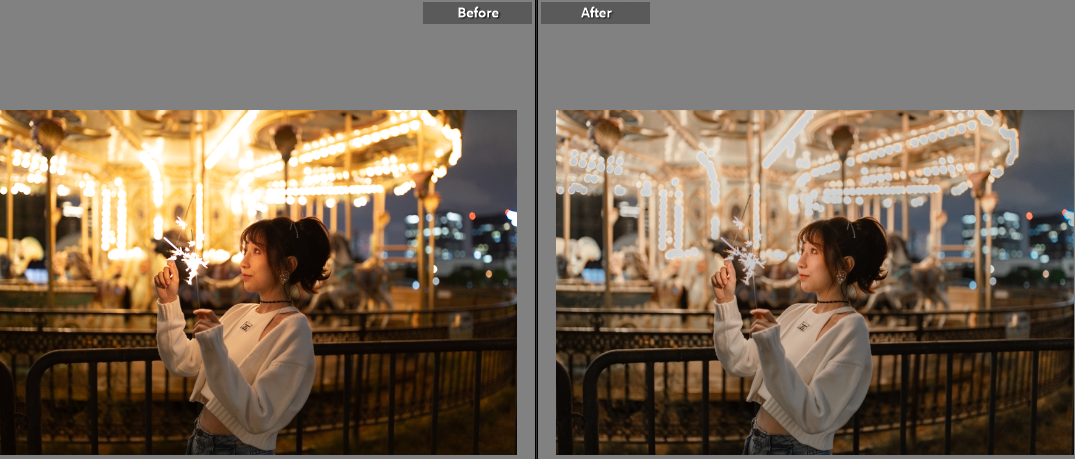Click the black choker necklace in After photo
Screen dimensions: 1075x459
click(x=829, y=301)
